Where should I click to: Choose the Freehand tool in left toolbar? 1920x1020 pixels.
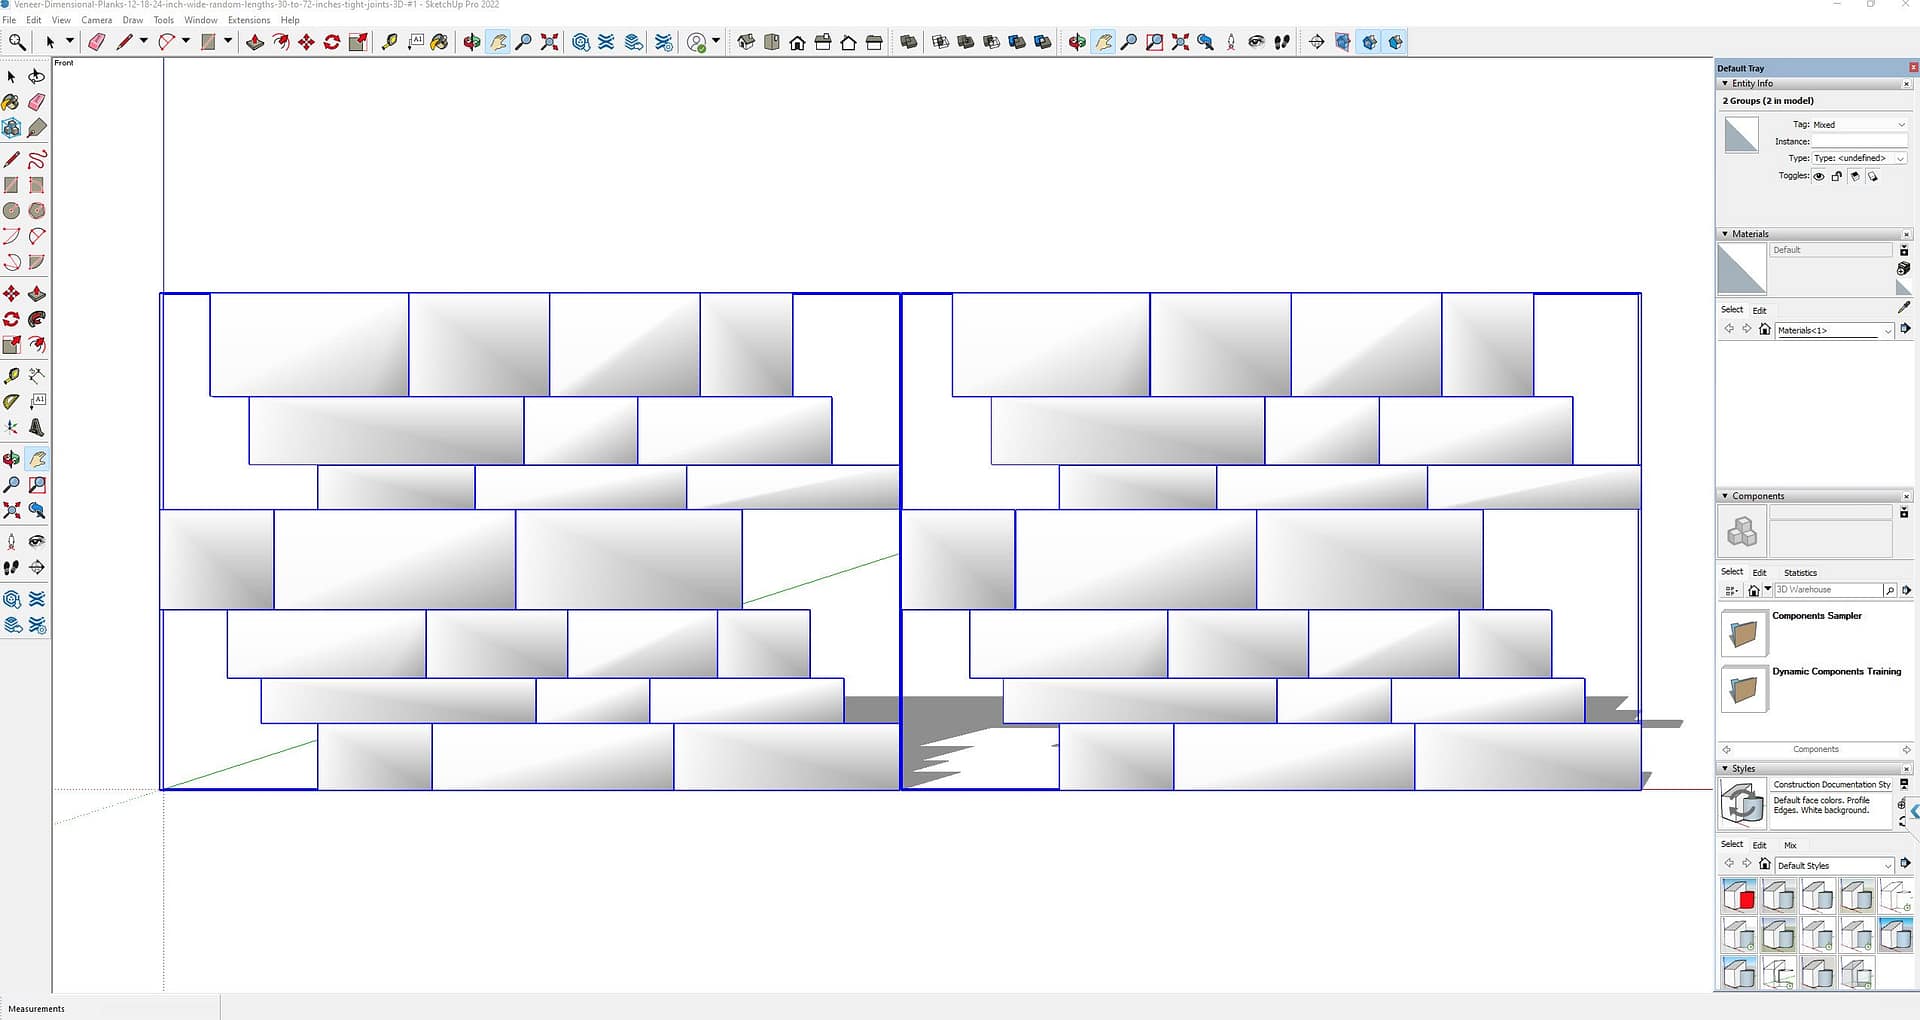[37, 160]
